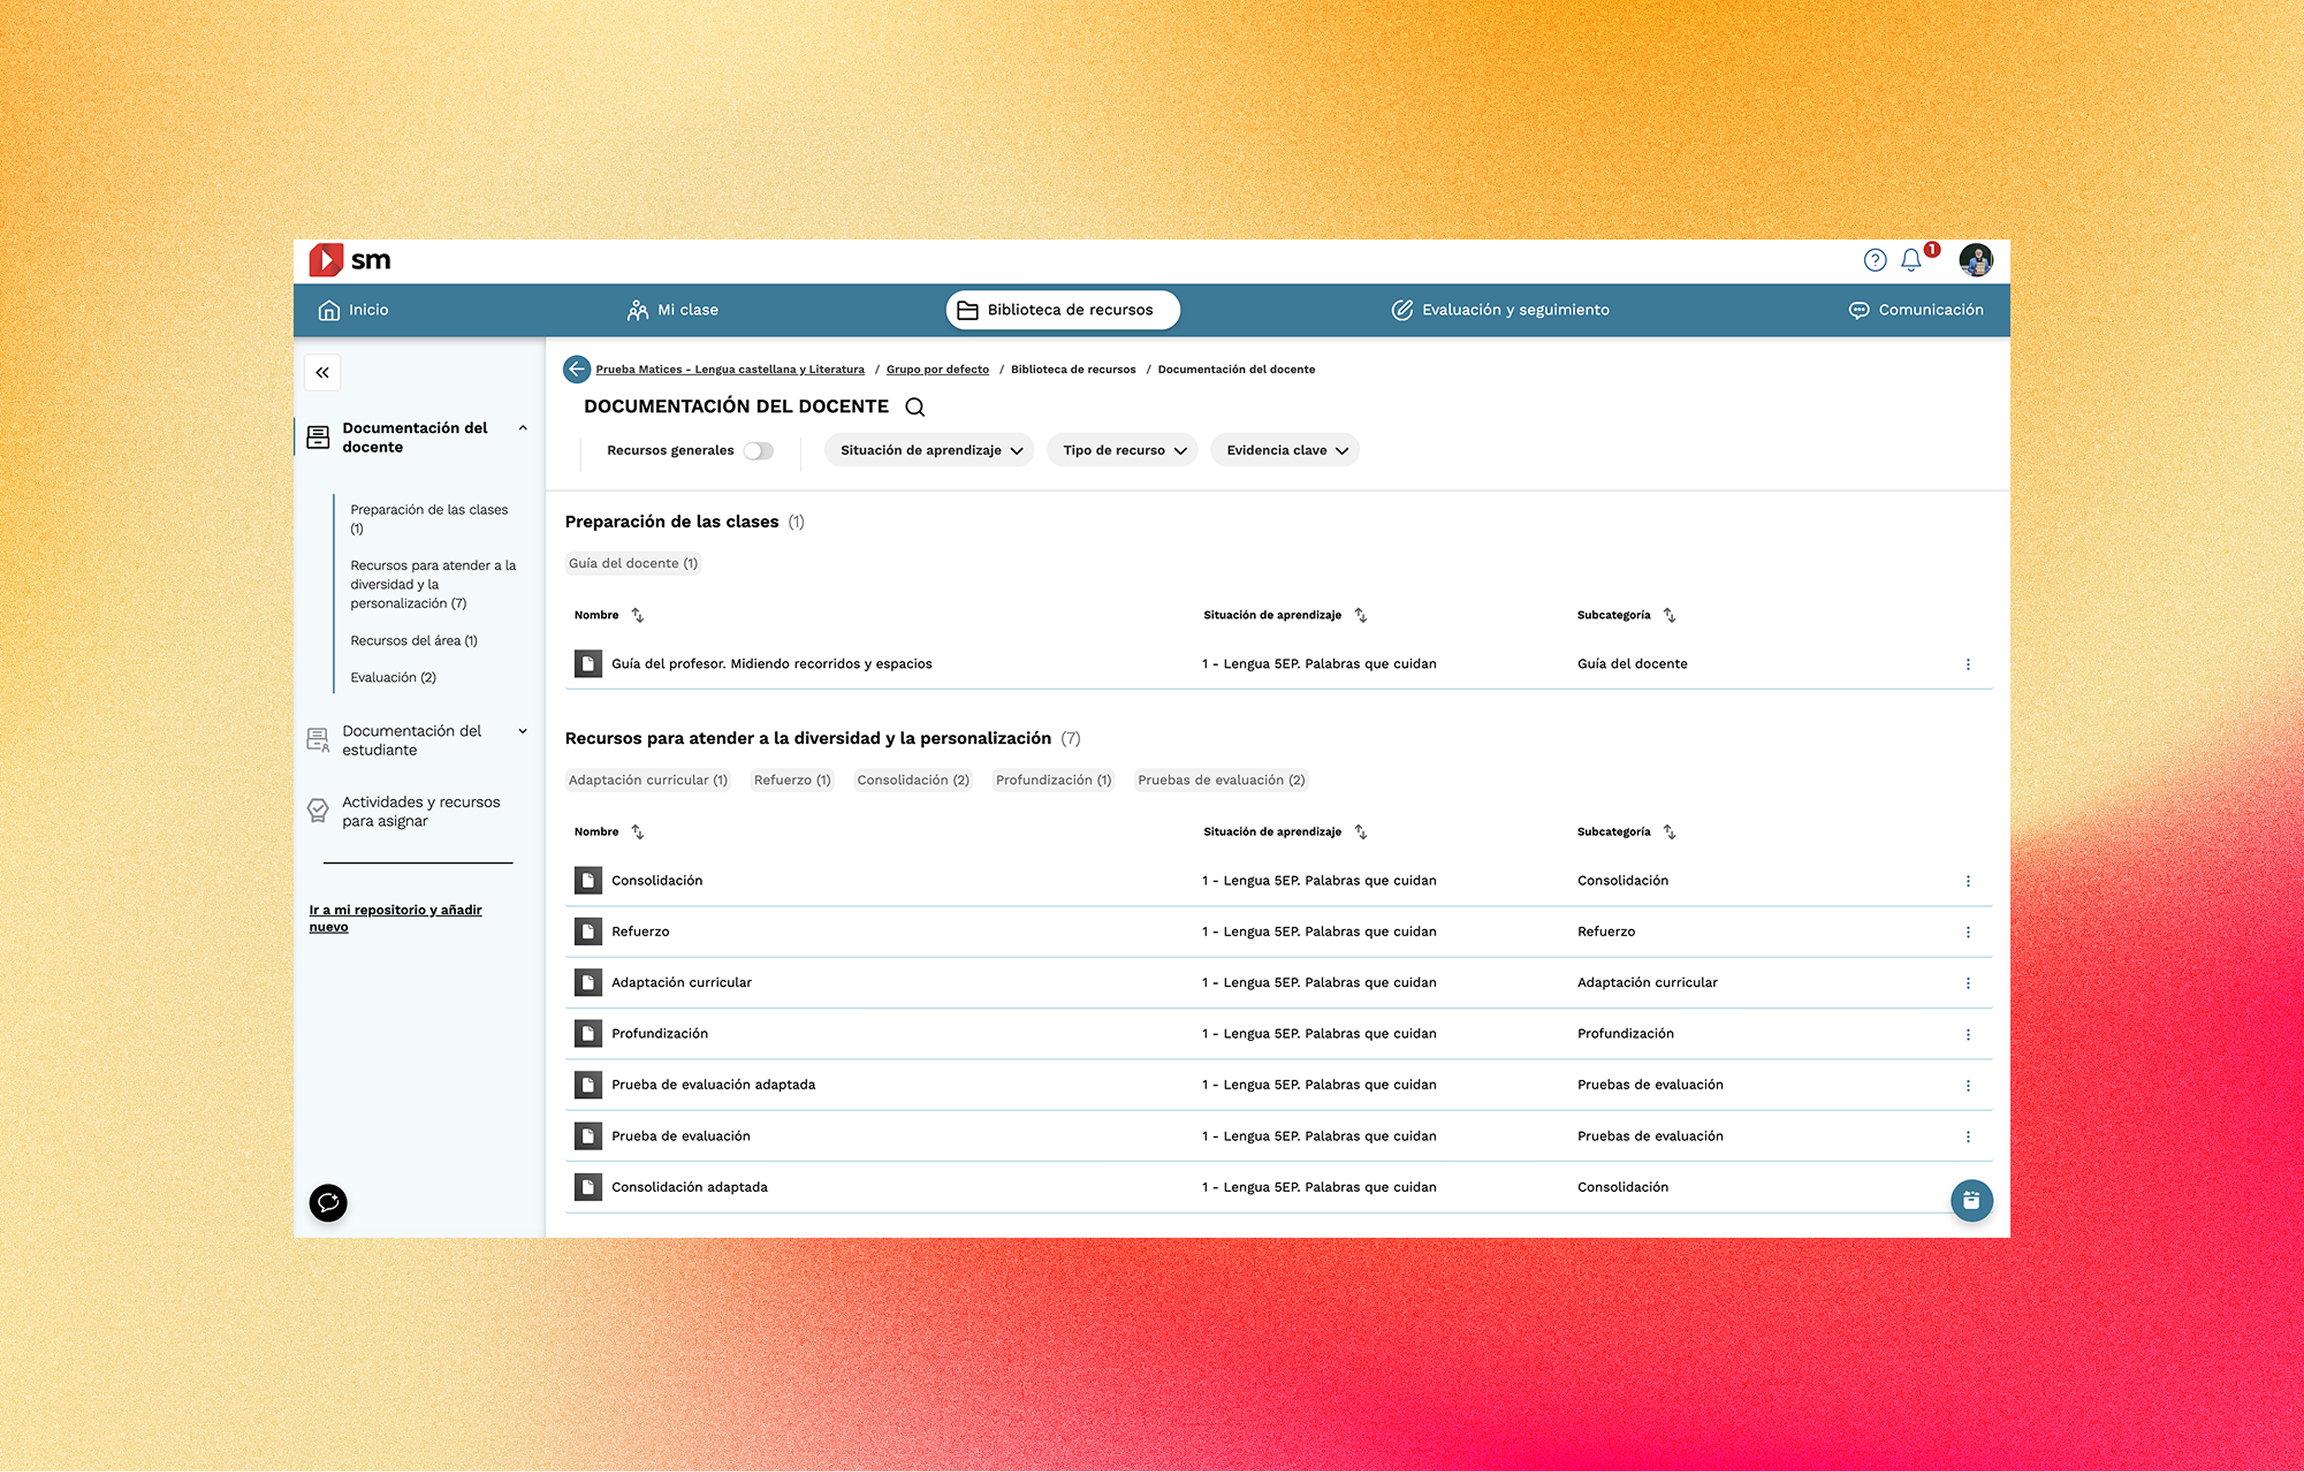Image resolution: width=2304 pixels, height=1472 pixels.
Task: Switch to the Mi clase tab
Action: [x=673, y=310]
